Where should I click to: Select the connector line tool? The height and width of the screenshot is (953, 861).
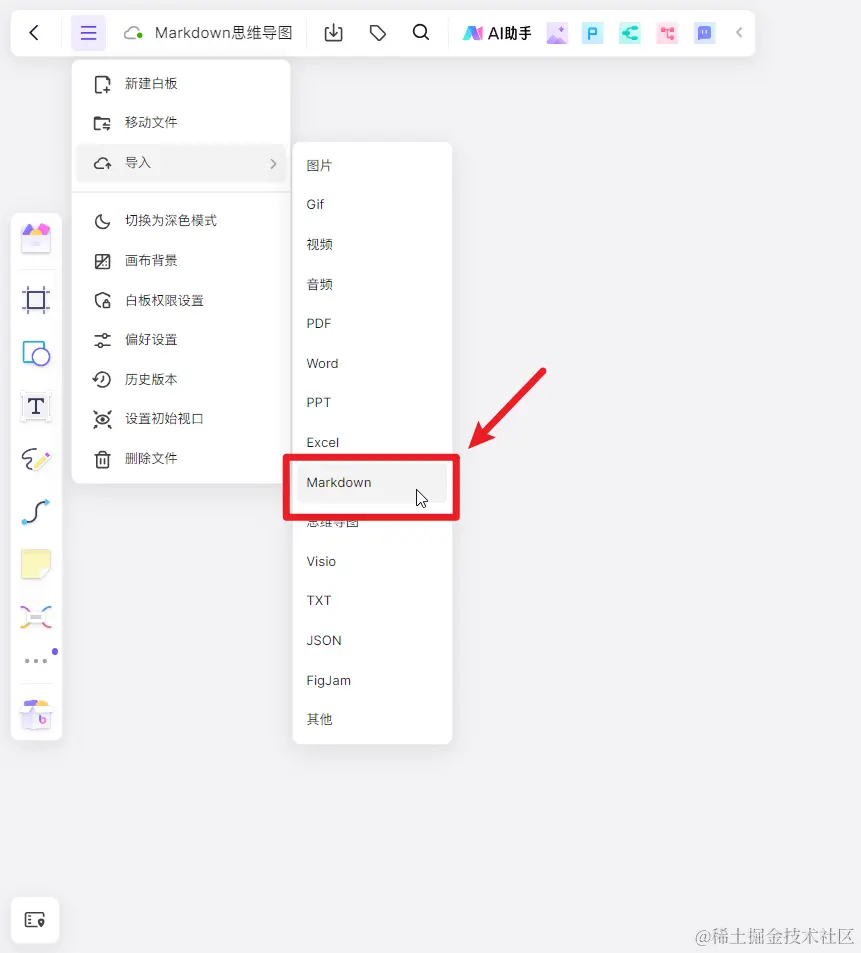click(x=36, y=513)
